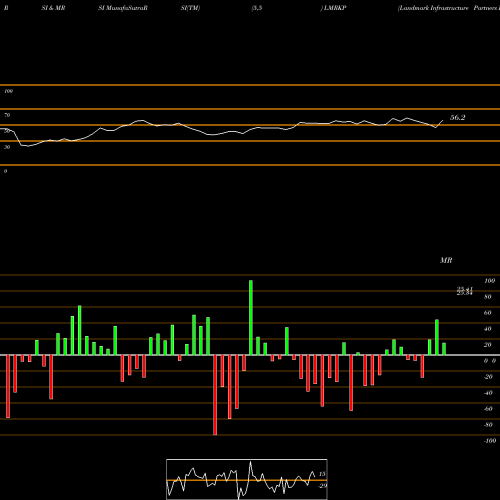Click the MR axis label 100
Viewport: 500px width, 500px height.
tap(489, 281)
